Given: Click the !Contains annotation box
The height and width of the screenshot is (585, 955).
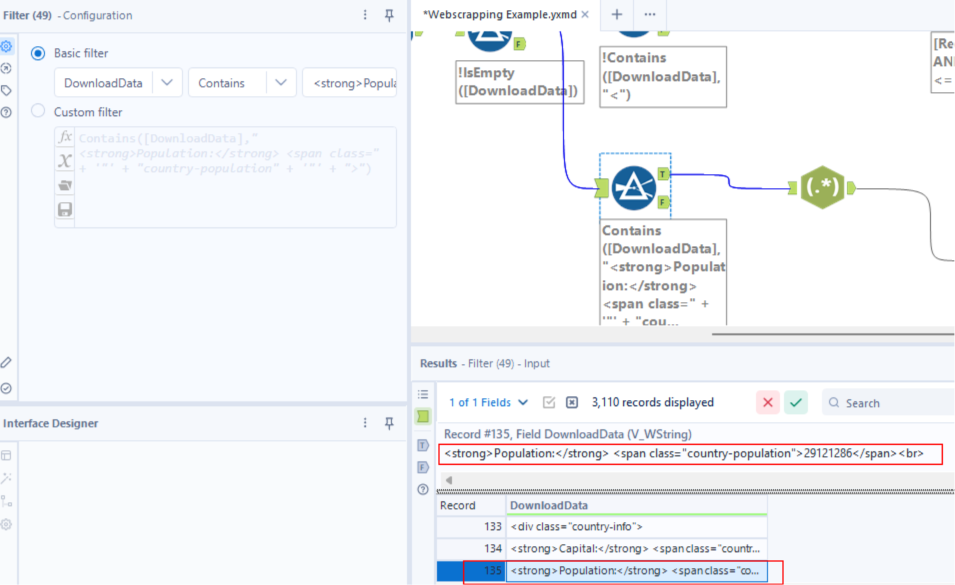Looking at the screenshot, I should tap(663, 77).
